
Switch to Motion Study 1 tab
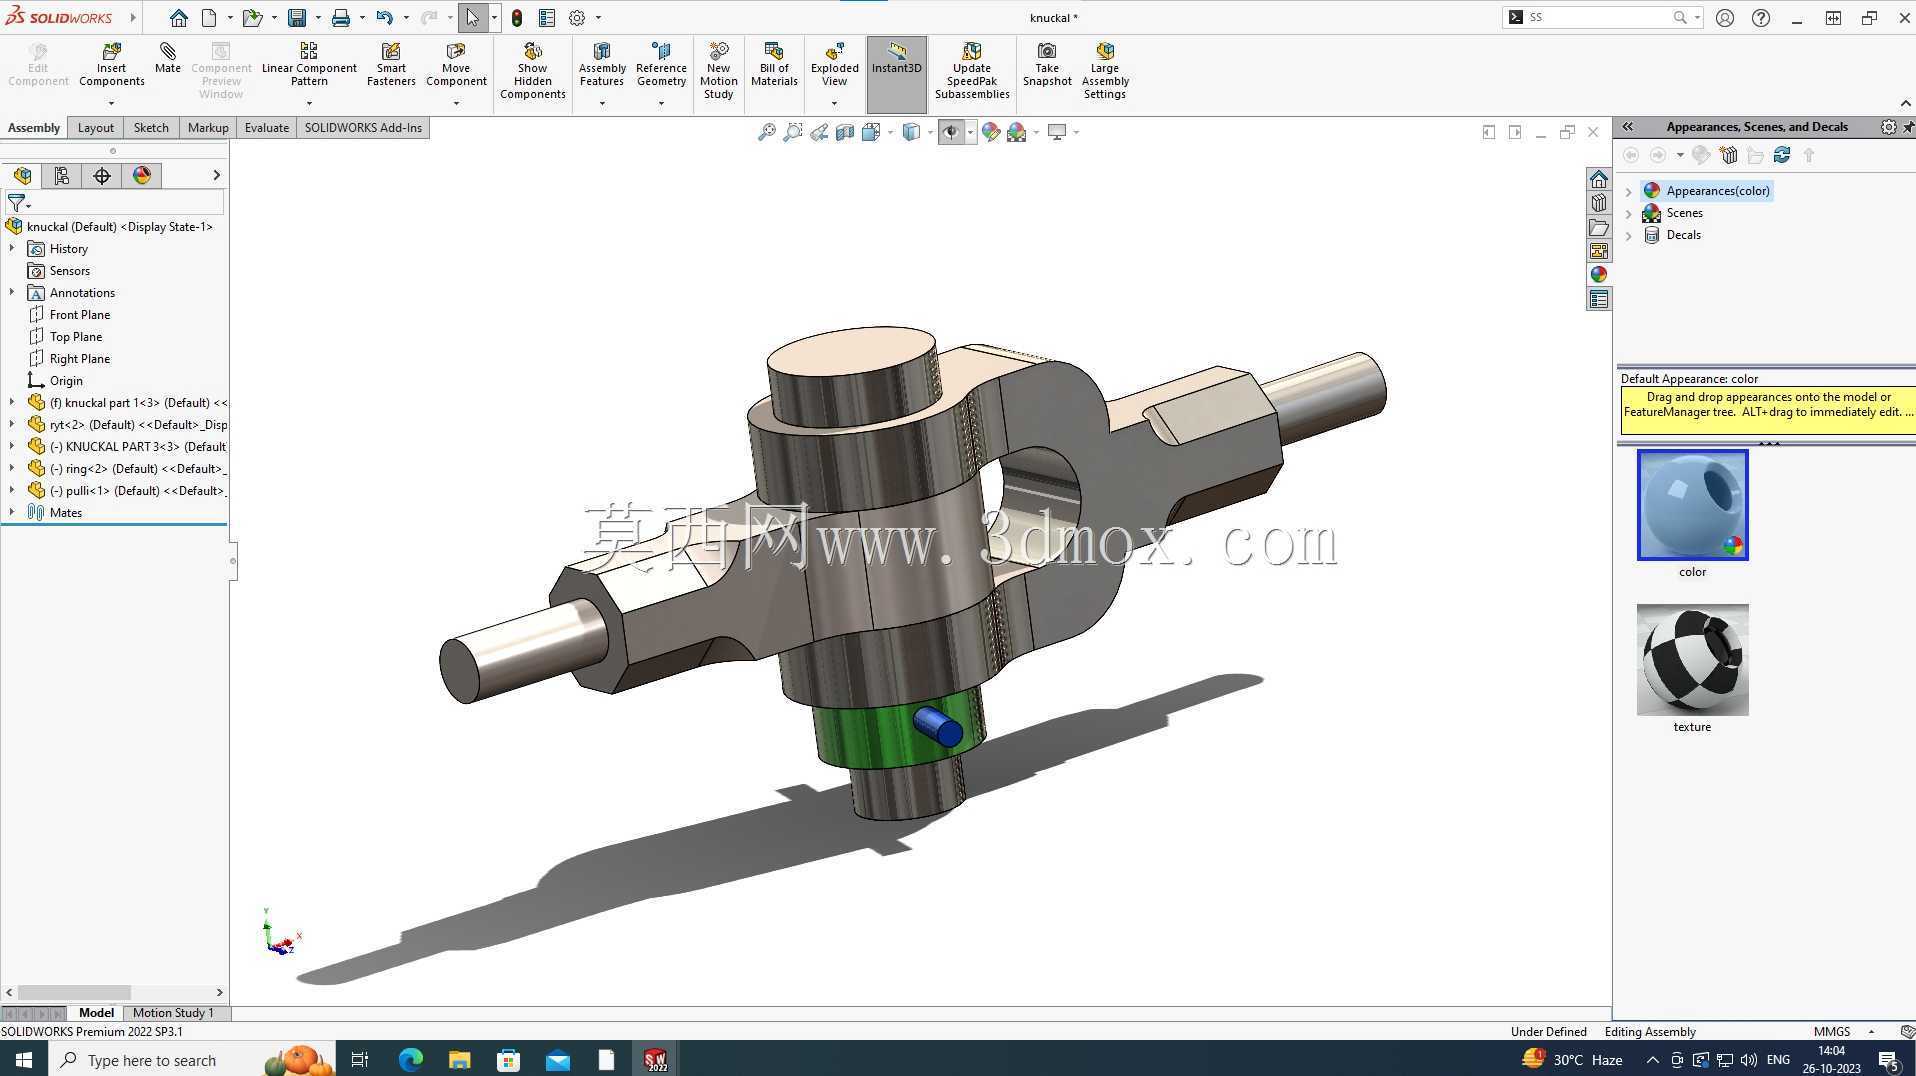click(173, 1013)
